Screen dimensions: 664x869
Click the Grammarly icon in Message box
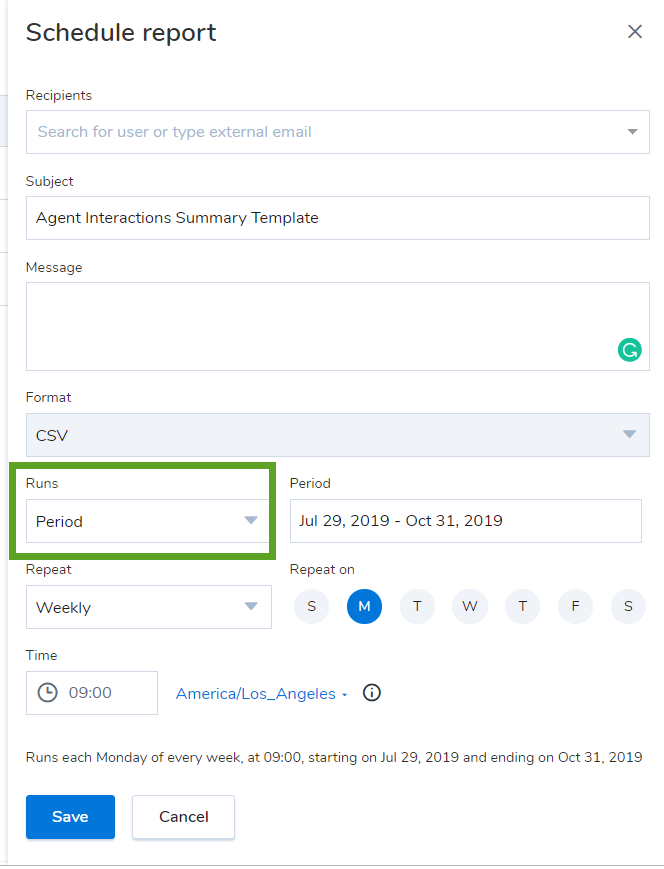point(629,350)
